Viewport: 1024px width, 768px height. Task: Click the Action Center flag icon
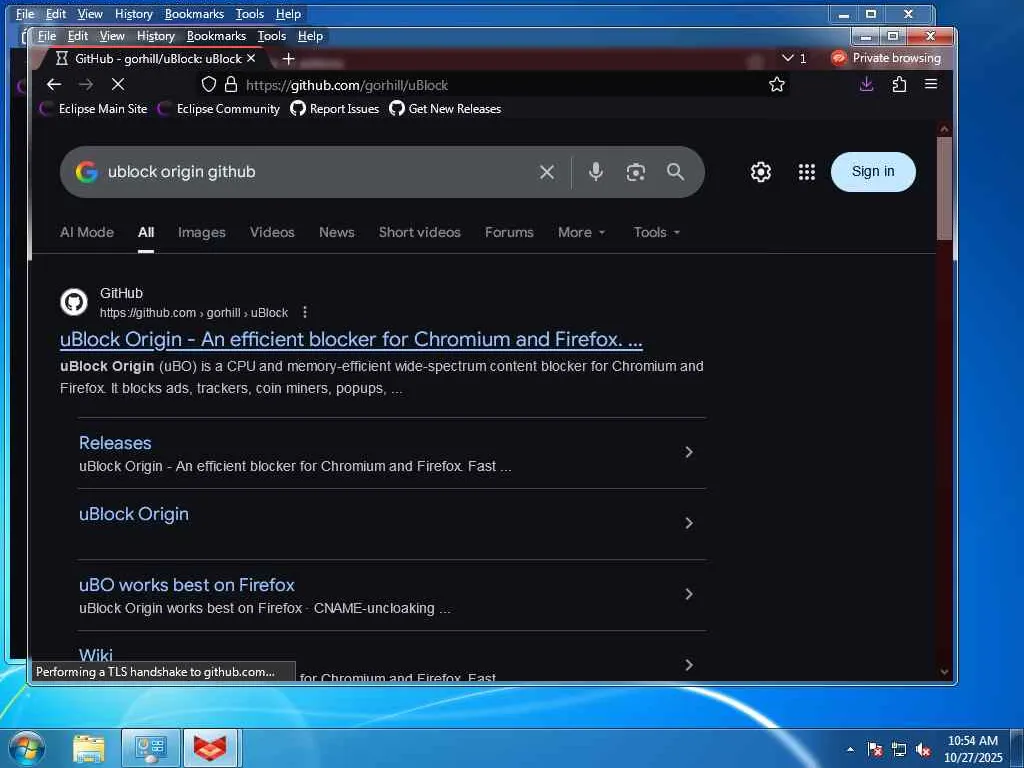tap(874, 749)
